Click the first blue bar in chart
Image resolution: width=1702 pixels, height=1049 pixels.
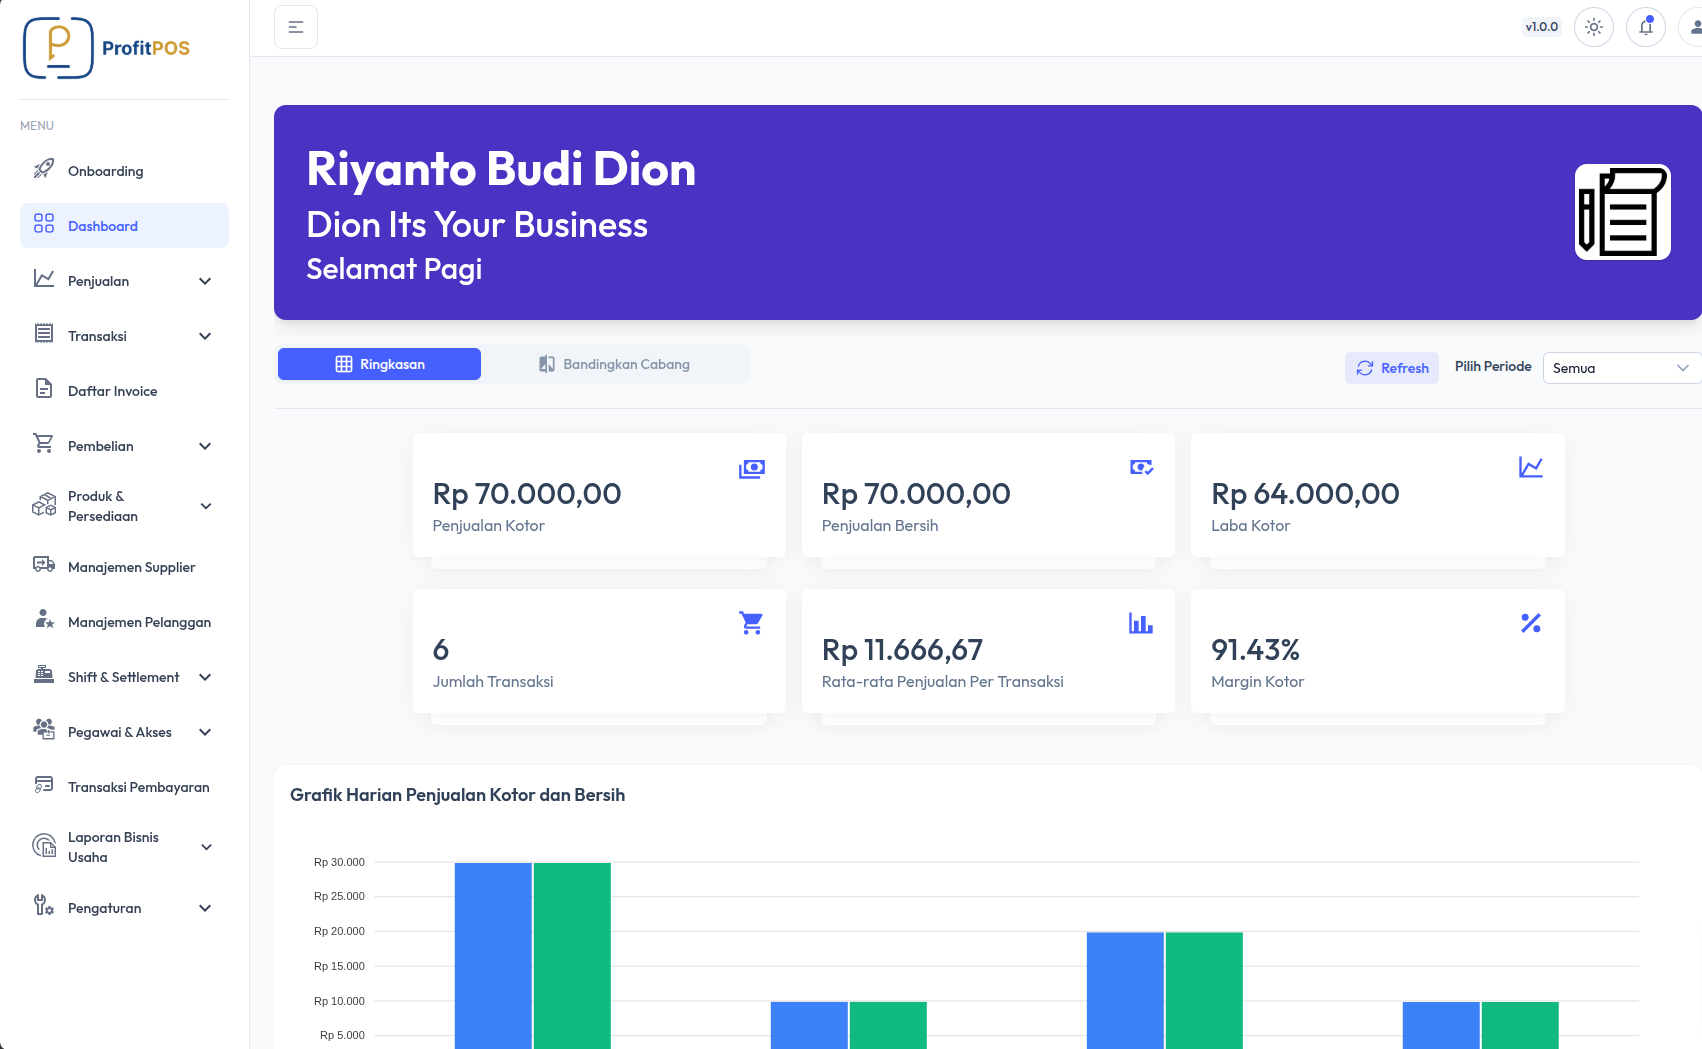pos(493,955)
